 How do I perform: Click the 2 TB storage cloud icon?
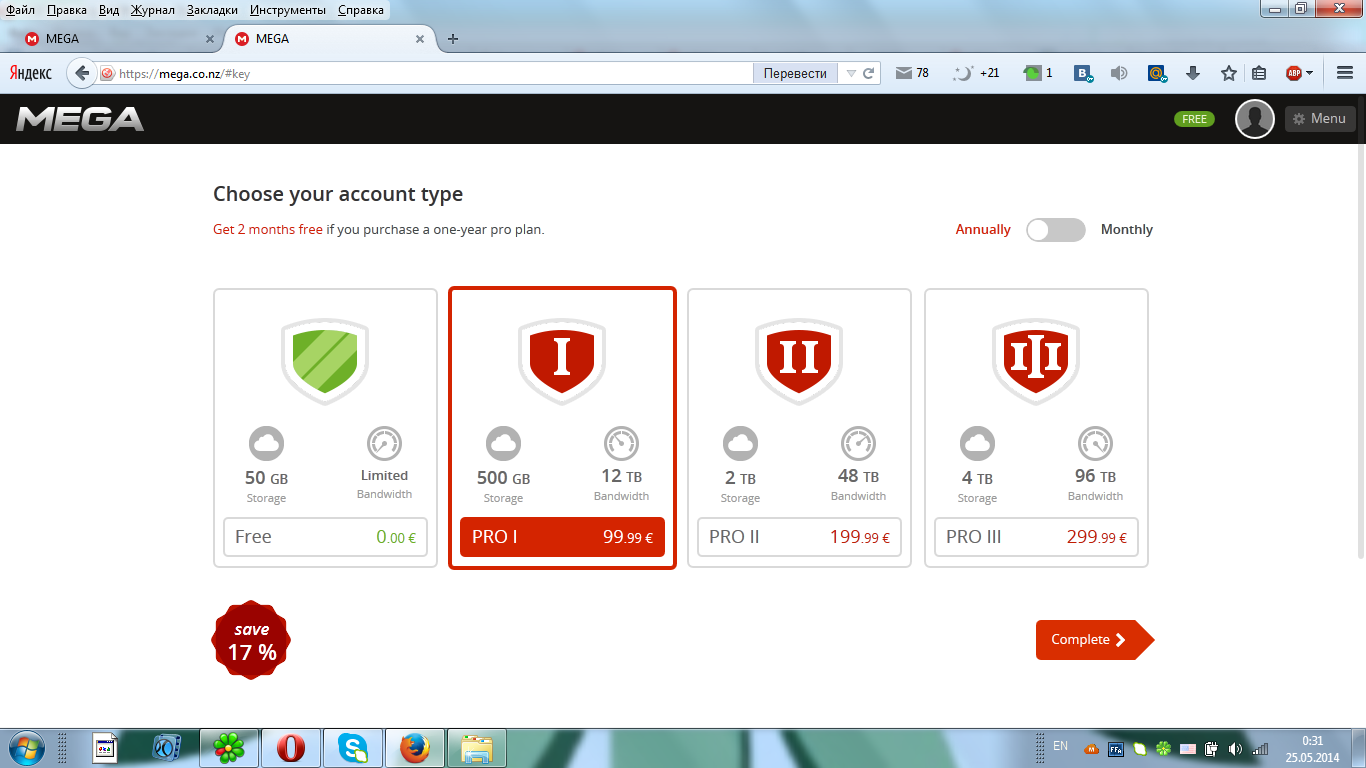[740, 443]
